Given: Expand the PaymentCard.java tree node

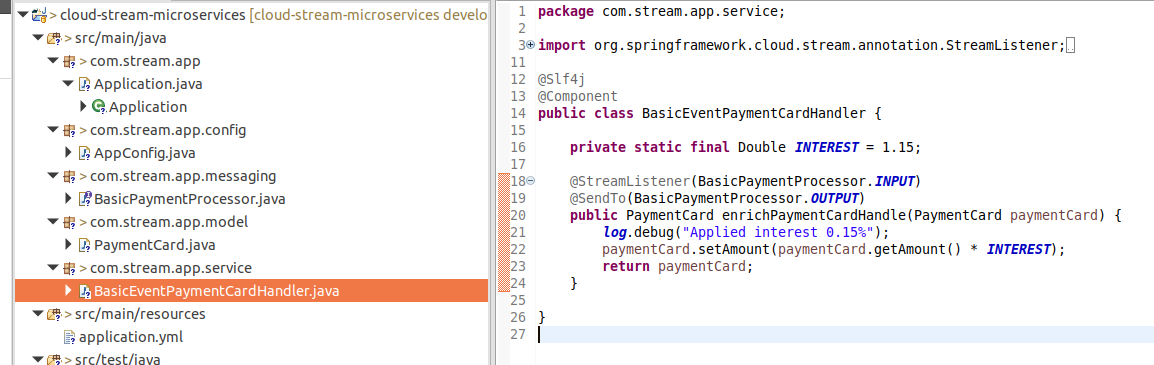Looking at the screenshot, I should [69, 244].
